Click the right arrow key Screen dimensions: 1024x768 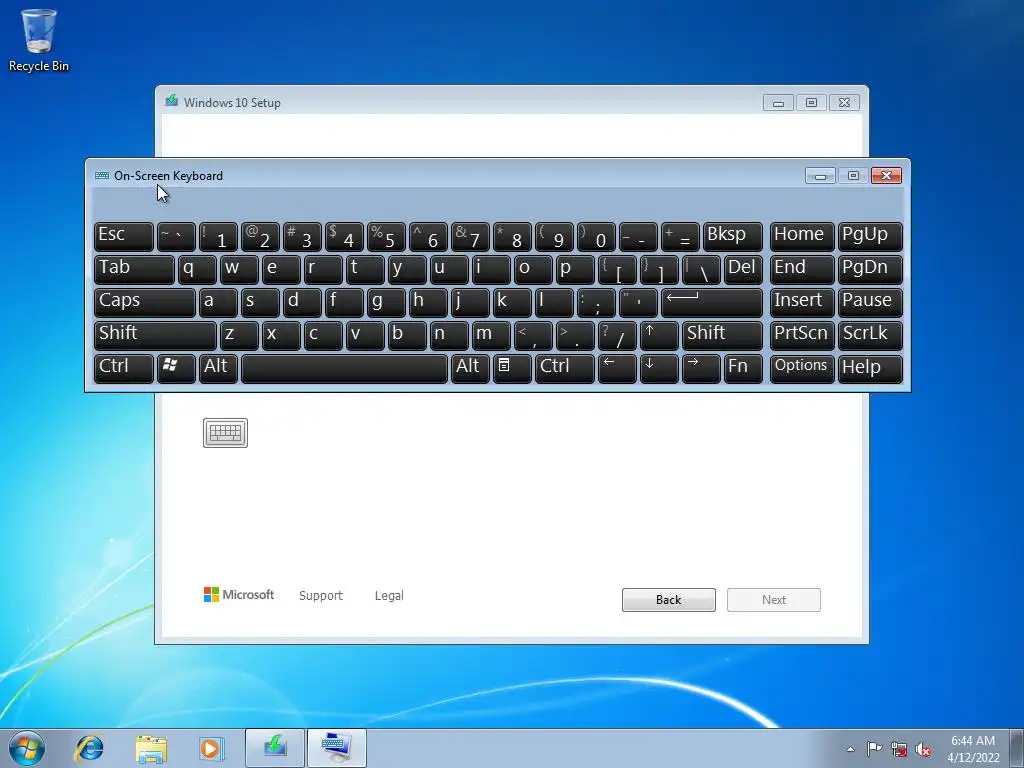tap(701, 368)
